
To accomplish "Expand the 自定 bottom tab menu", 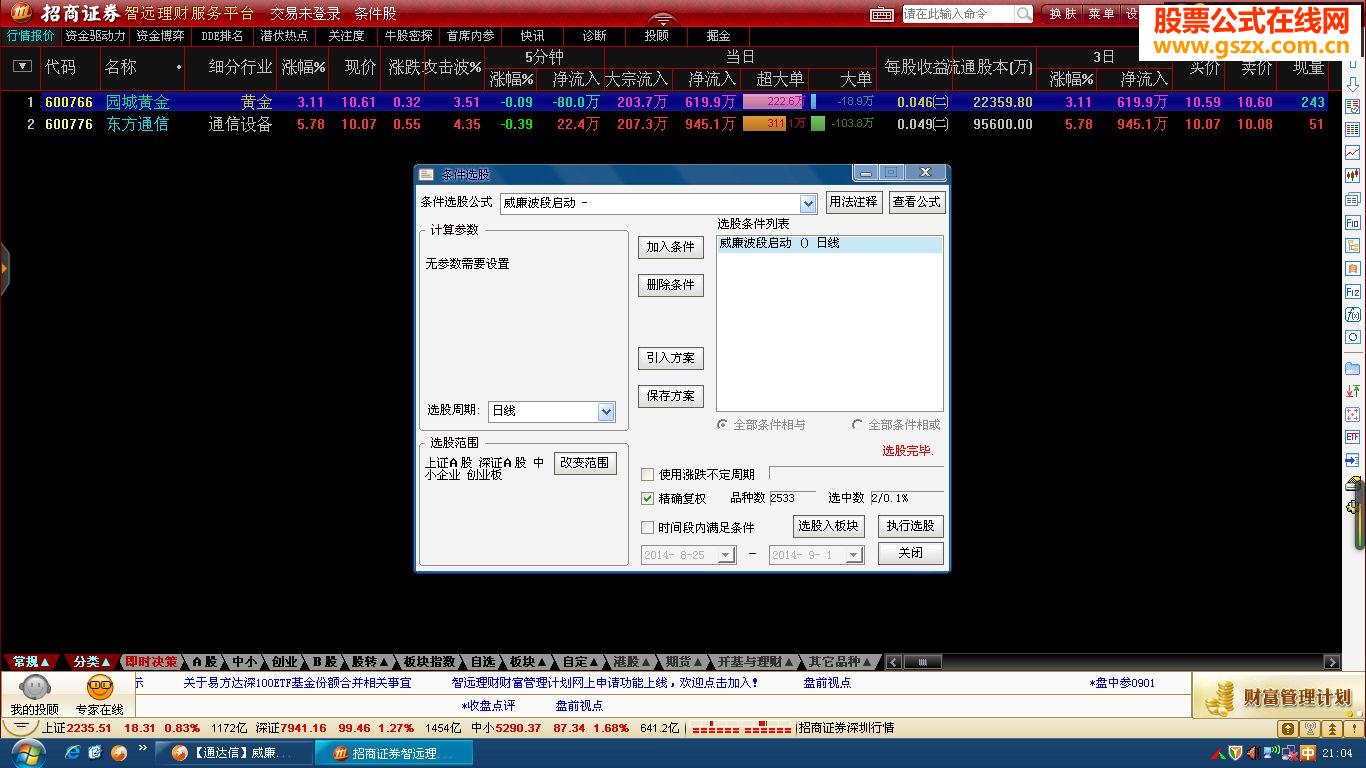I will point(581,662).
